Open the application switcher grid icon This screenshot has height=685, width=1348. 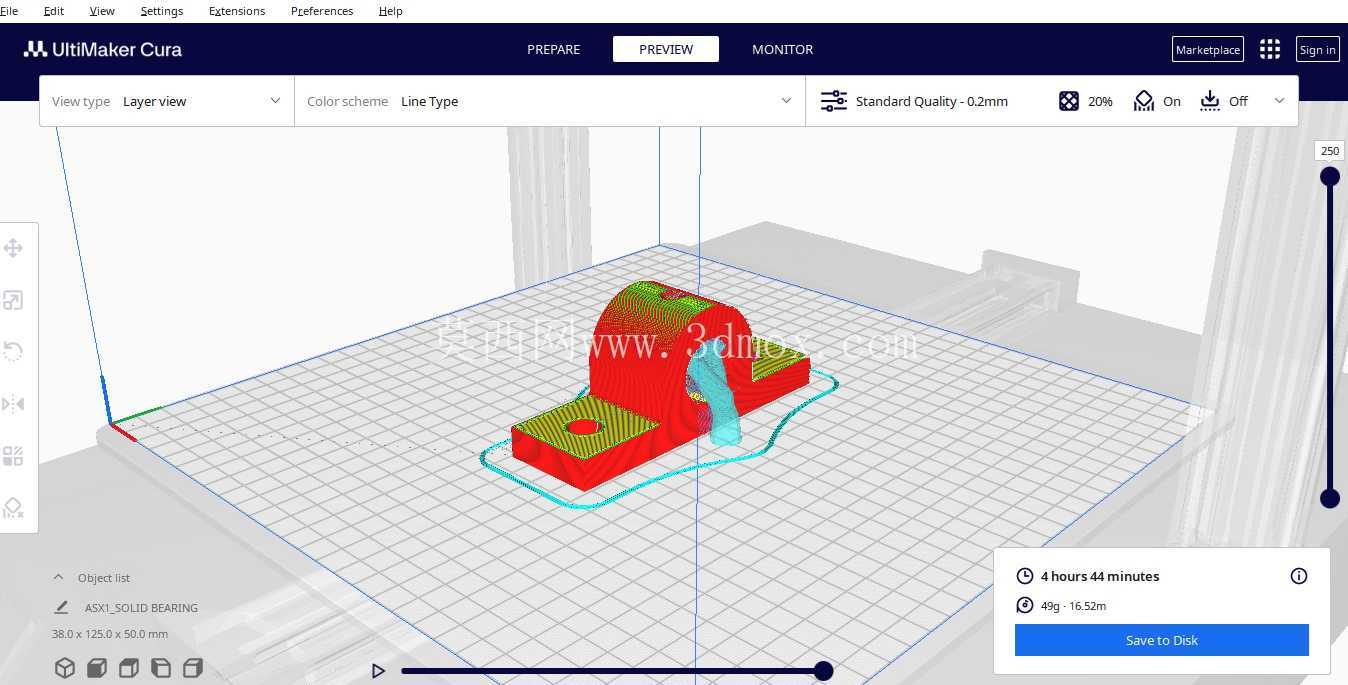point(1270,49)
